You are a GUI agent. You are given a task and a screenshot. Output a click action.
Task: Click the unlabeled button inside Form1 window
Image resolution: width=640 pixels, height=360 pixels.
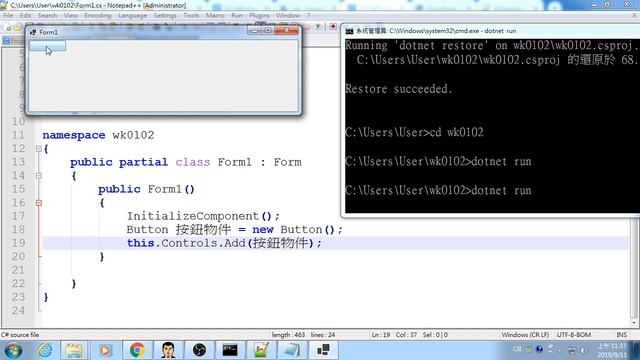coord(47,46)
